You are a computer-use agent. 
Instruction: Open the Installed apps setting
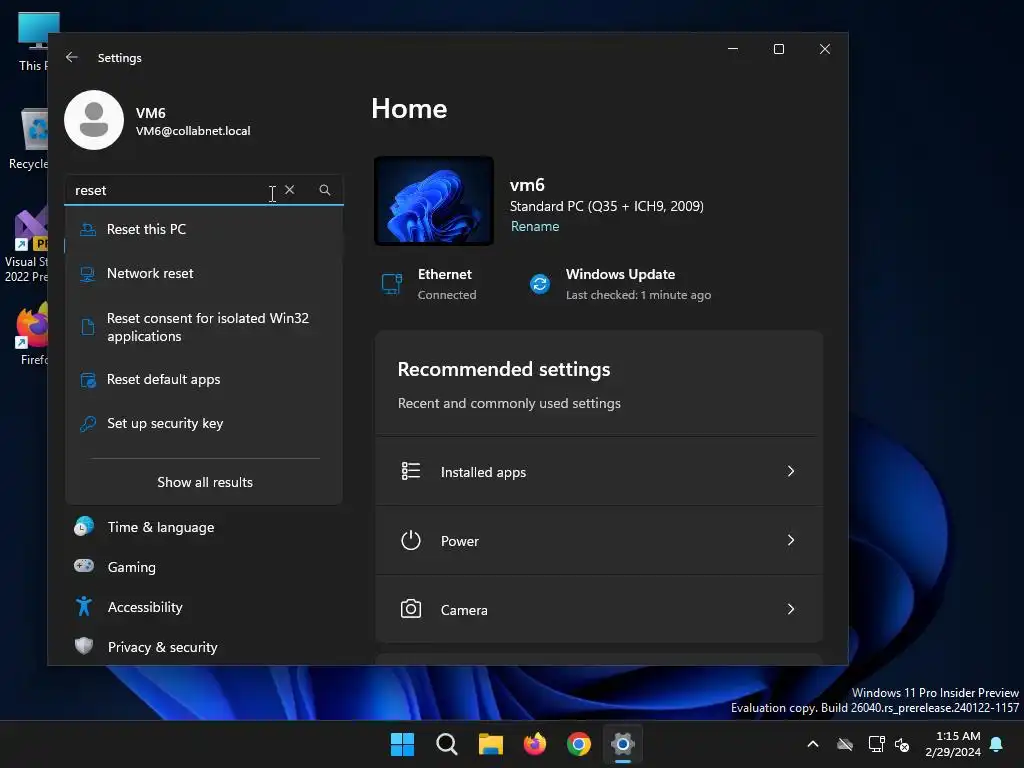598,472
